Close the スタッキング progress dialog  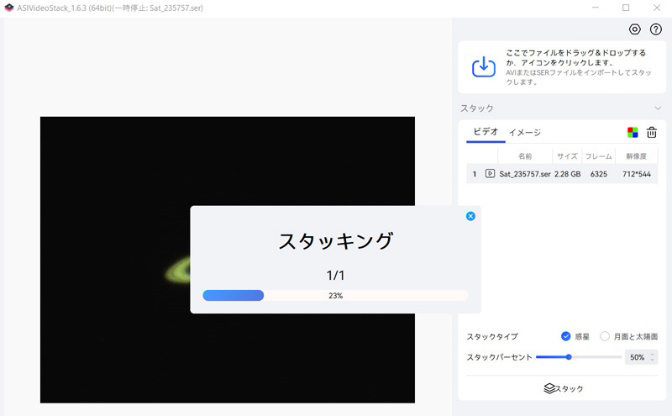tap(471, 216)
